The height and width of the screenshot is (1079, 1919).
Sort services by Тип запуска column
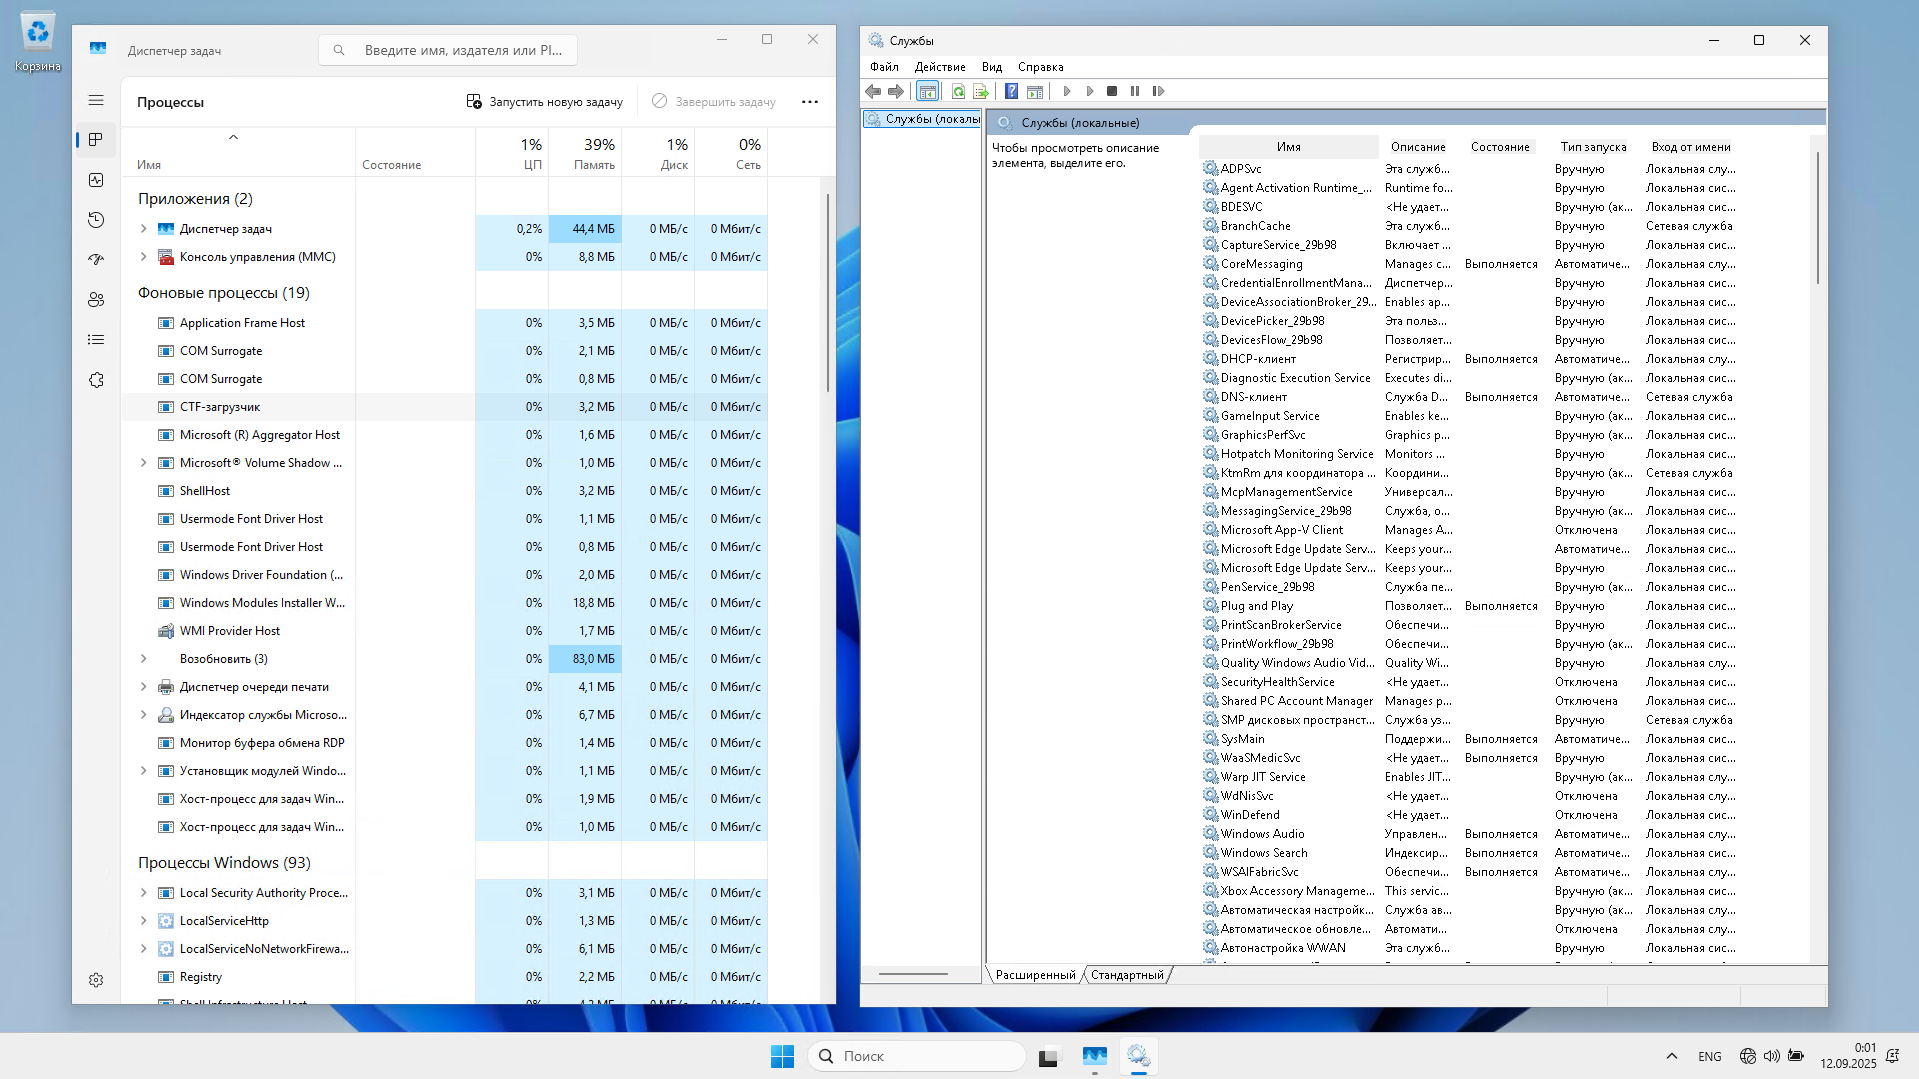pos(1594,147)
